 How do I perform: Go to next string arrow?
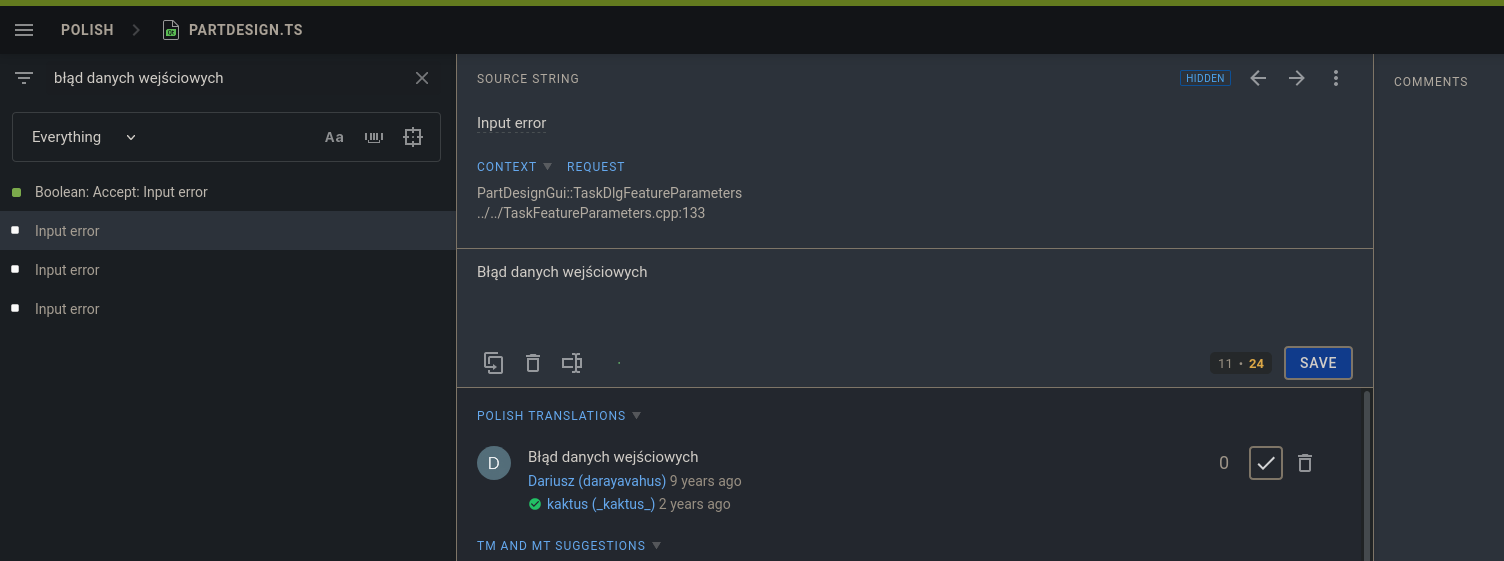pos(1297,78)
